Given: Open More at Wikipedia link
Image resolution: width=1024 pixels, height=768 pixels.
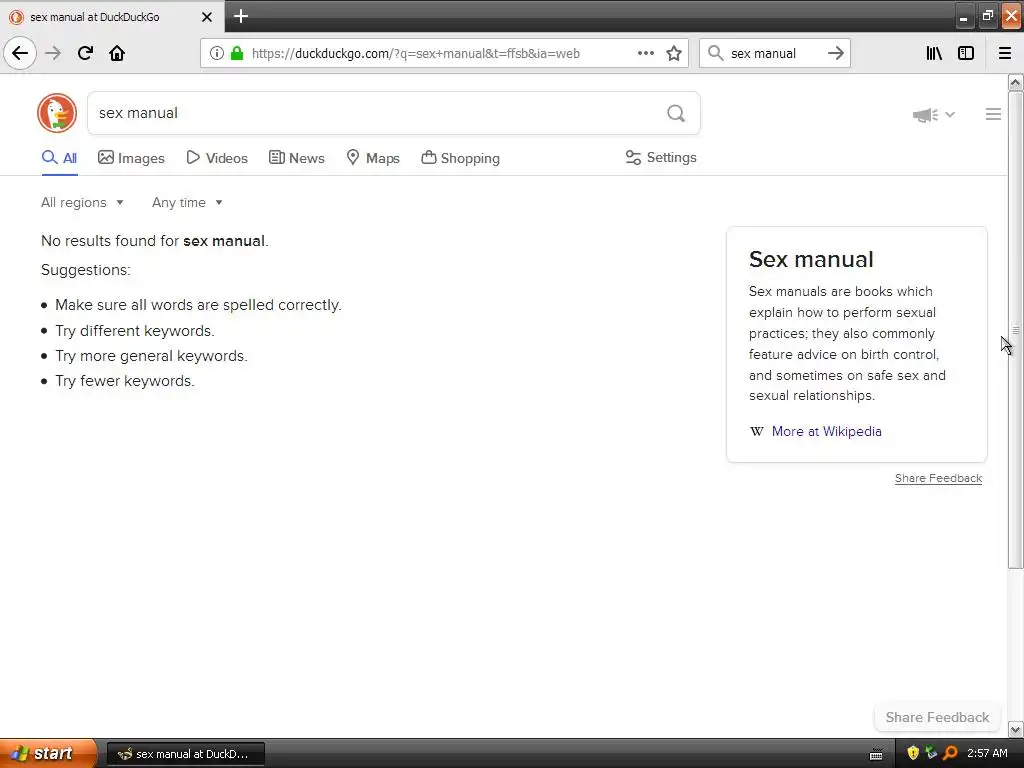Looking at the screenshot, I should 826,432.
